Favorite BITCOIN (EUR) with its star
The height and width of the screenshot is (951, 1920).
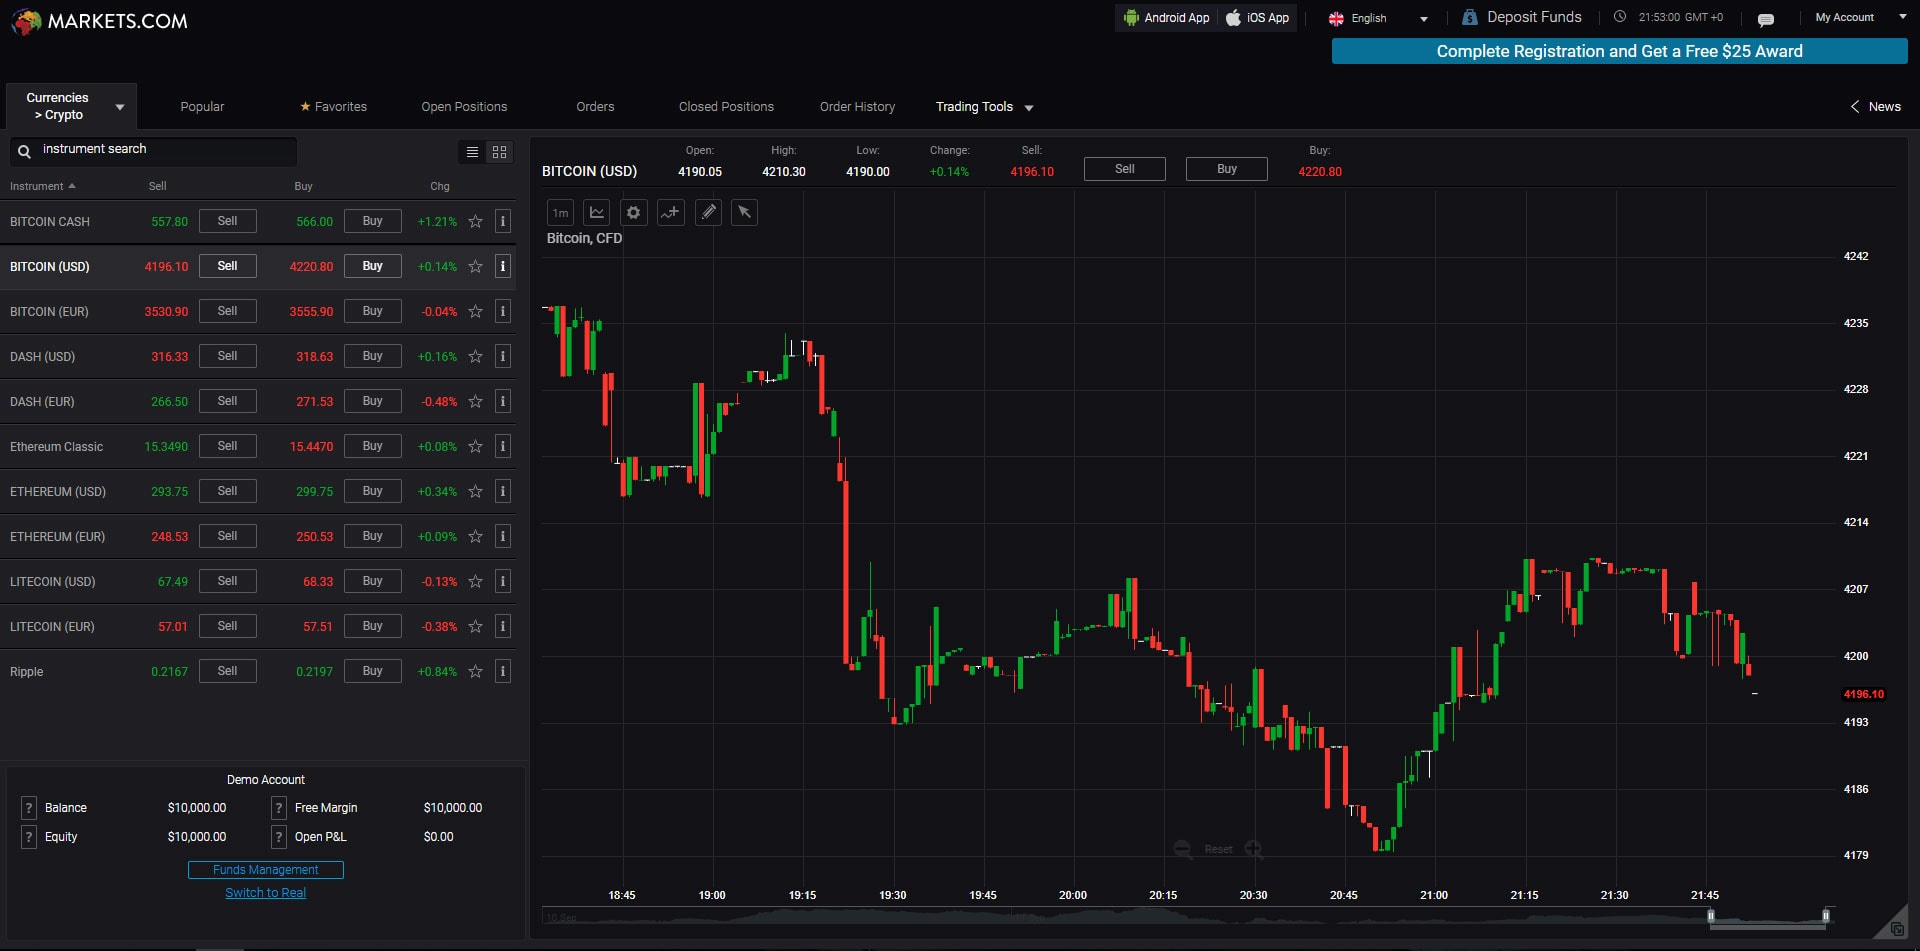pos(476,312)
